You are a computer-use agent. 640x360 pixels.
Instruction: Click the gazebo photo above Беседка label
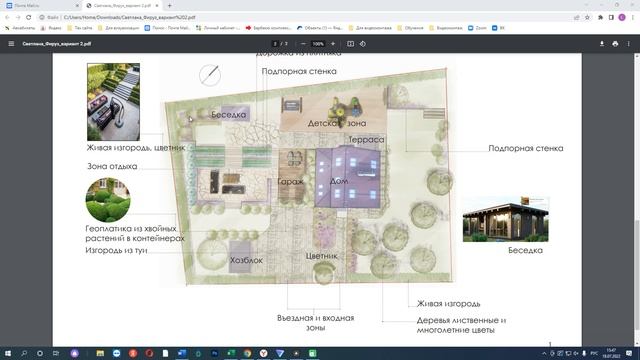click(x=505, y=219)
